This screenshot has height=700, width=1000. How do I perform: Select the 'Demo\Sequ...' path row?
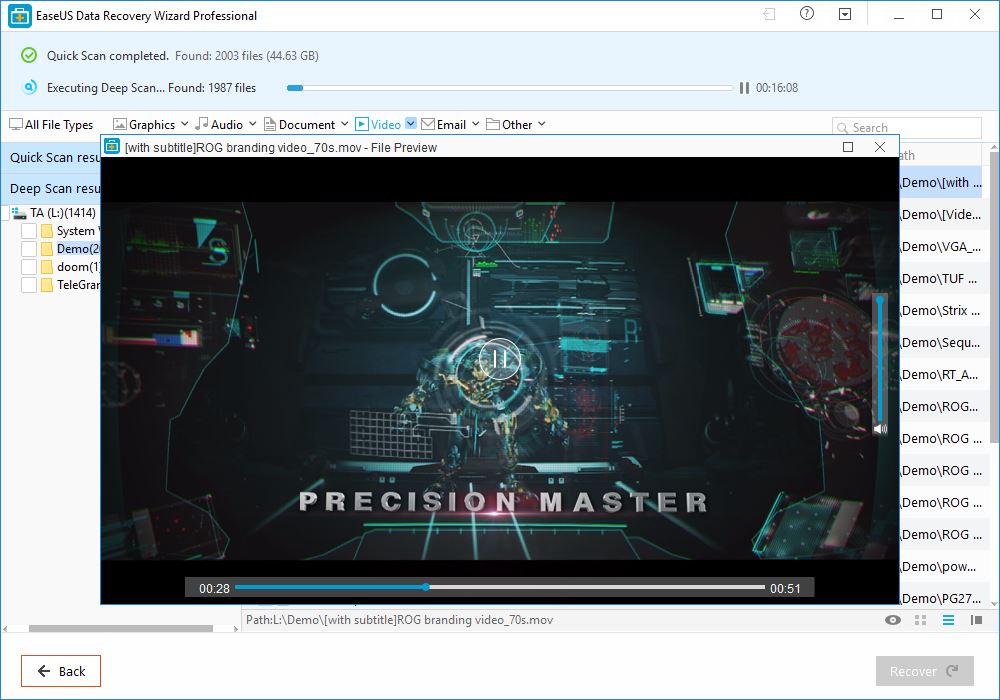pyautogui.click(x=941, y=342)
